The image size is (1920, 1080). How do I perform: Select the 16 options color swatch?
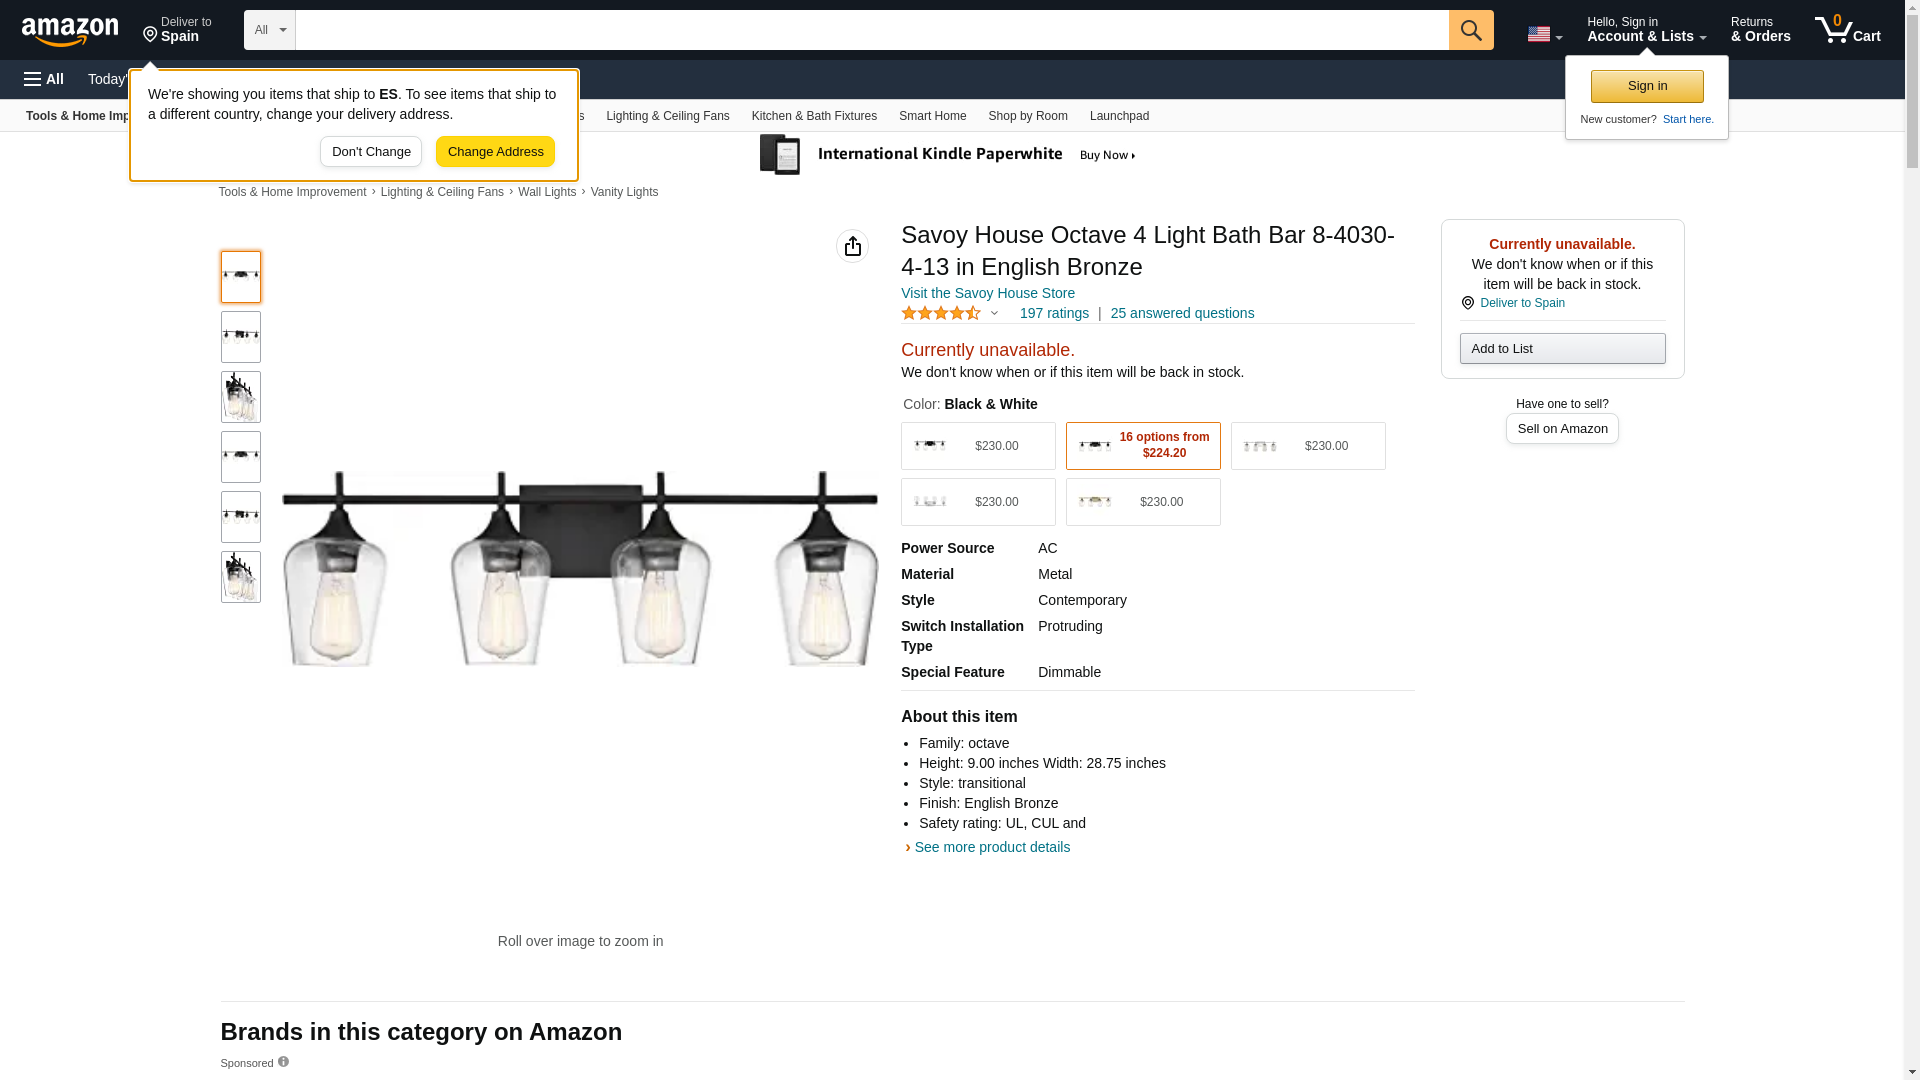(1142, 446)
